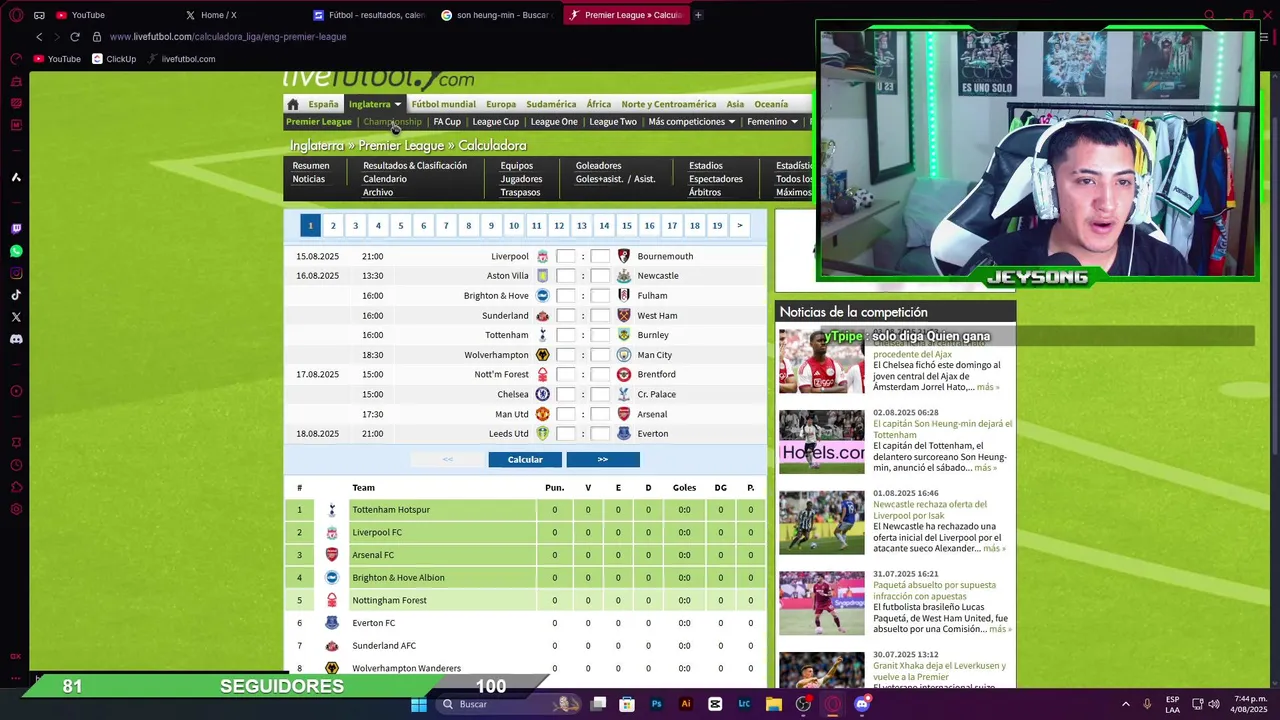Reload the page with the refresh button
Screen dimensions: 1280x720
[x=74, y=37]
